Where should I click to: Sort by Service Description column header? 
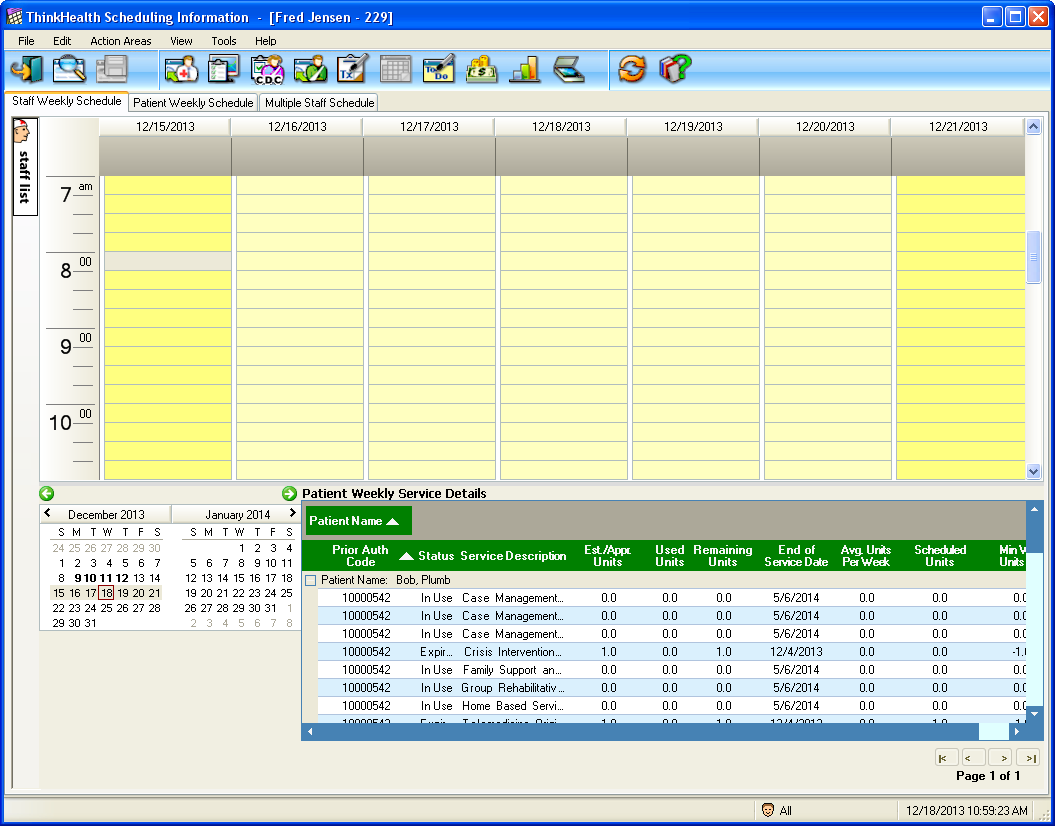pyautogui.click(x=513, y=556)
